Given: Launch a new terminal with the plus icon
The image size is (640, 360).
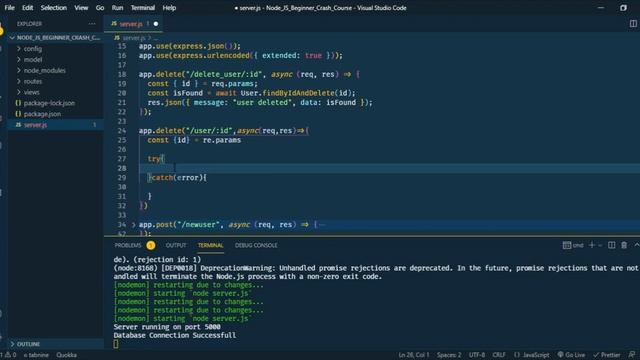Looking at the screenshot, I should (x=592, y=245).
